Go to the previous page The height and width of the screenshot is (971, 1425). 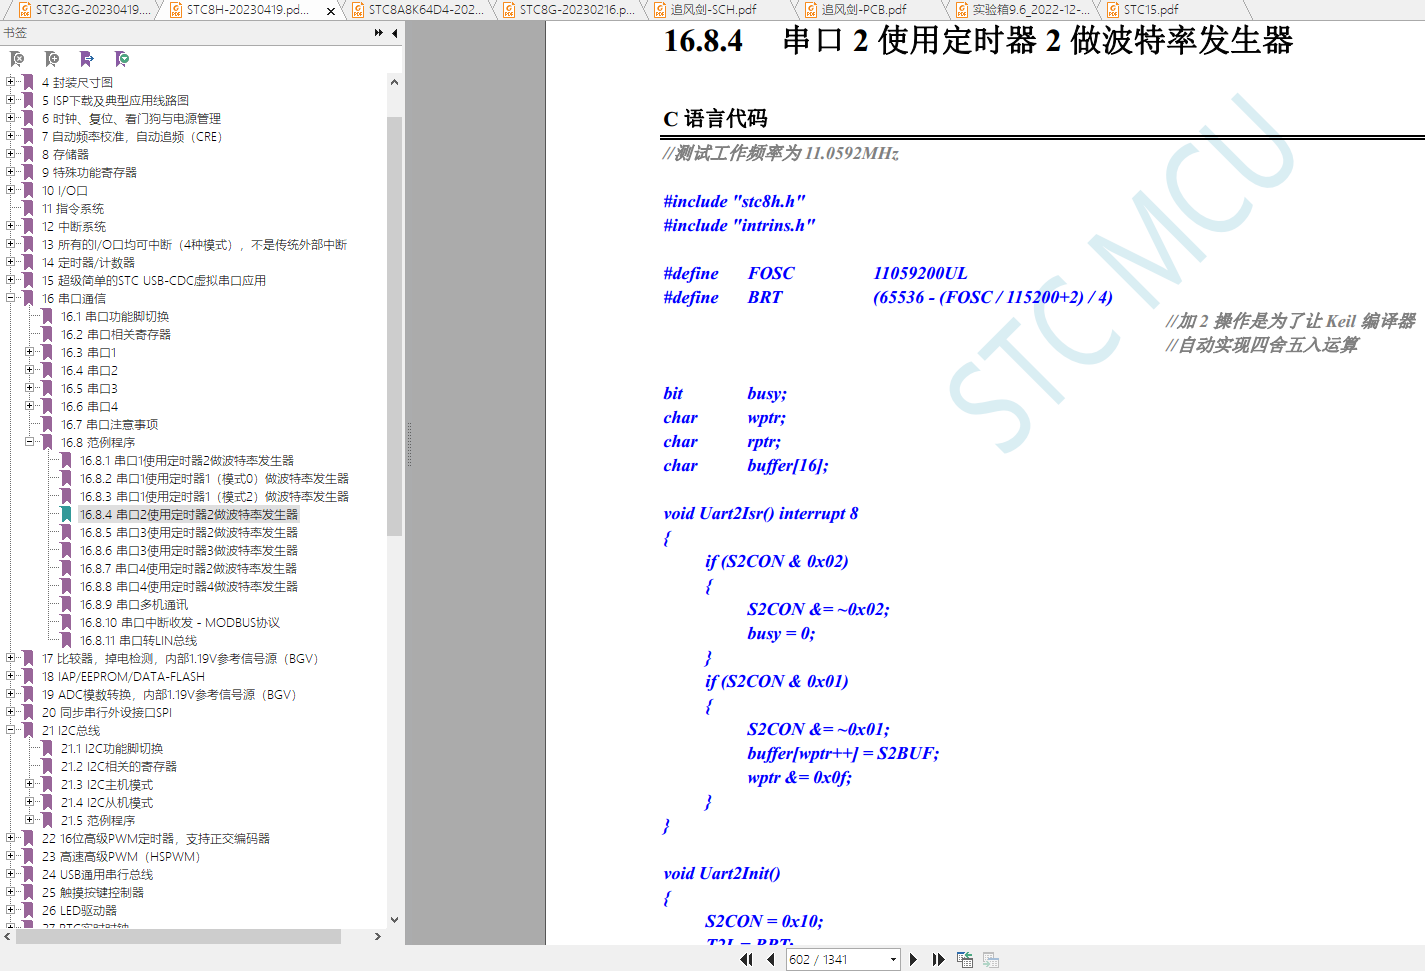coord(770,959)
